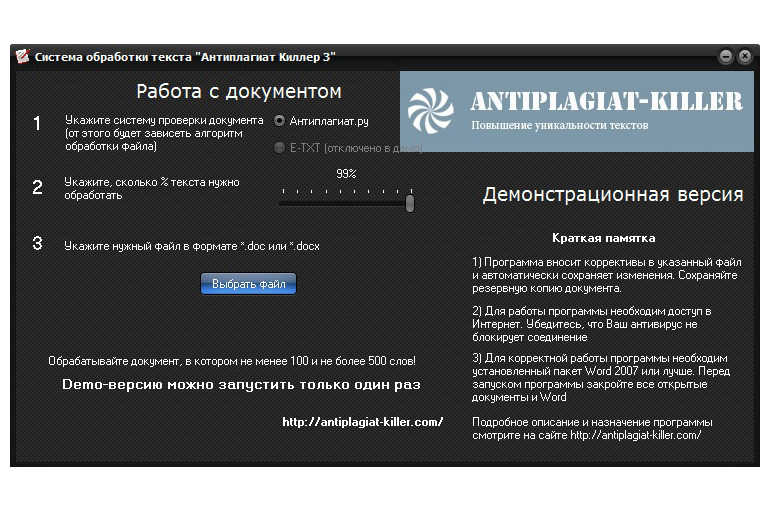Screen dimensions: 770x512
Task: Click the application icon in the title bar
Action: (x=22, y=56)
